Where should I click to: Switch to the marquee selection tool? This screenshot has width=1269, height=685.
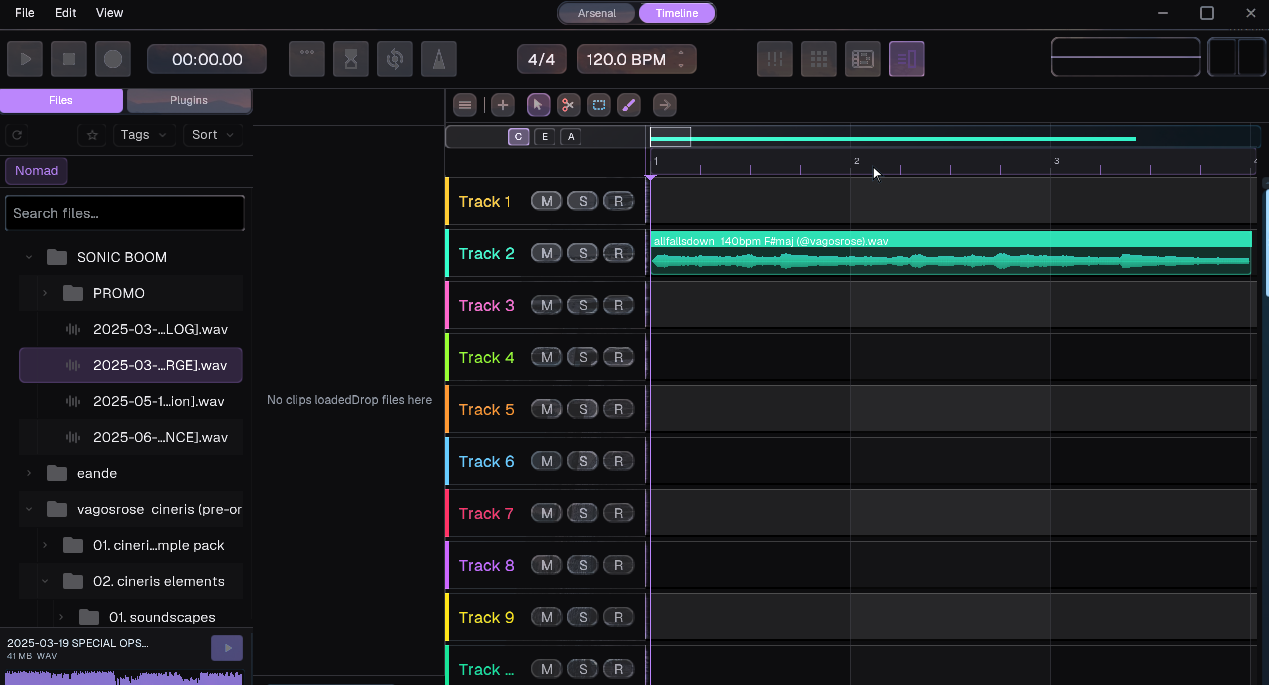[598, 104]
